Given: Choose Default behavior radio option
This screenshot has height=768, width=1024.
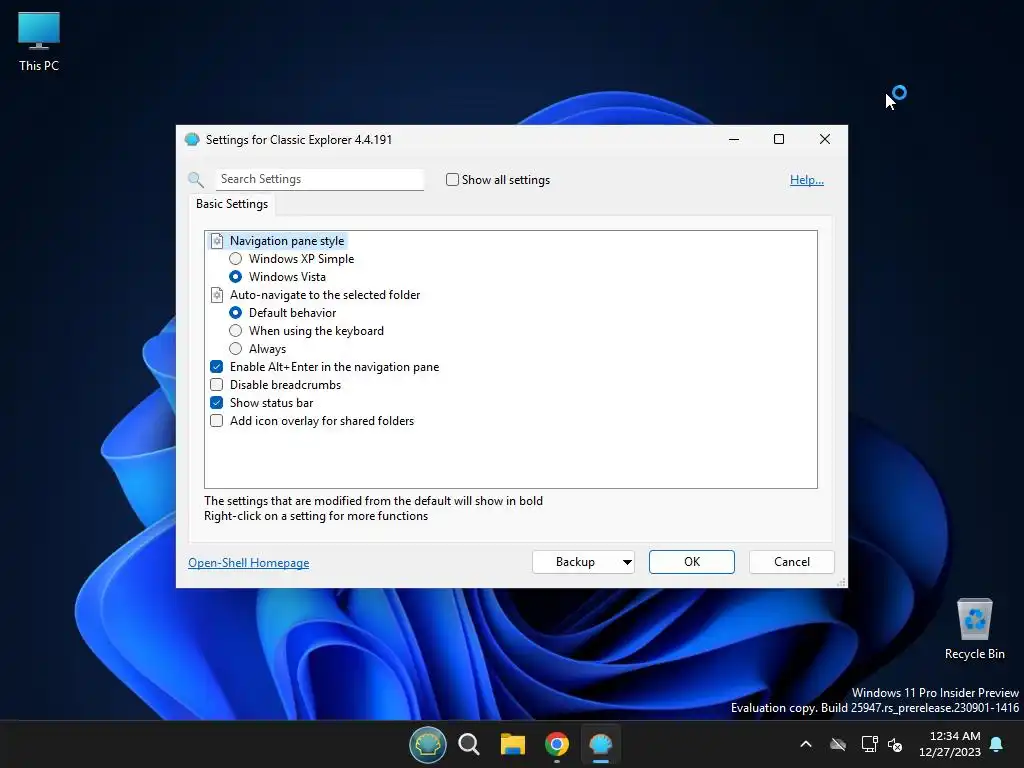Looking at the screenshot, I should coord(236,313).
